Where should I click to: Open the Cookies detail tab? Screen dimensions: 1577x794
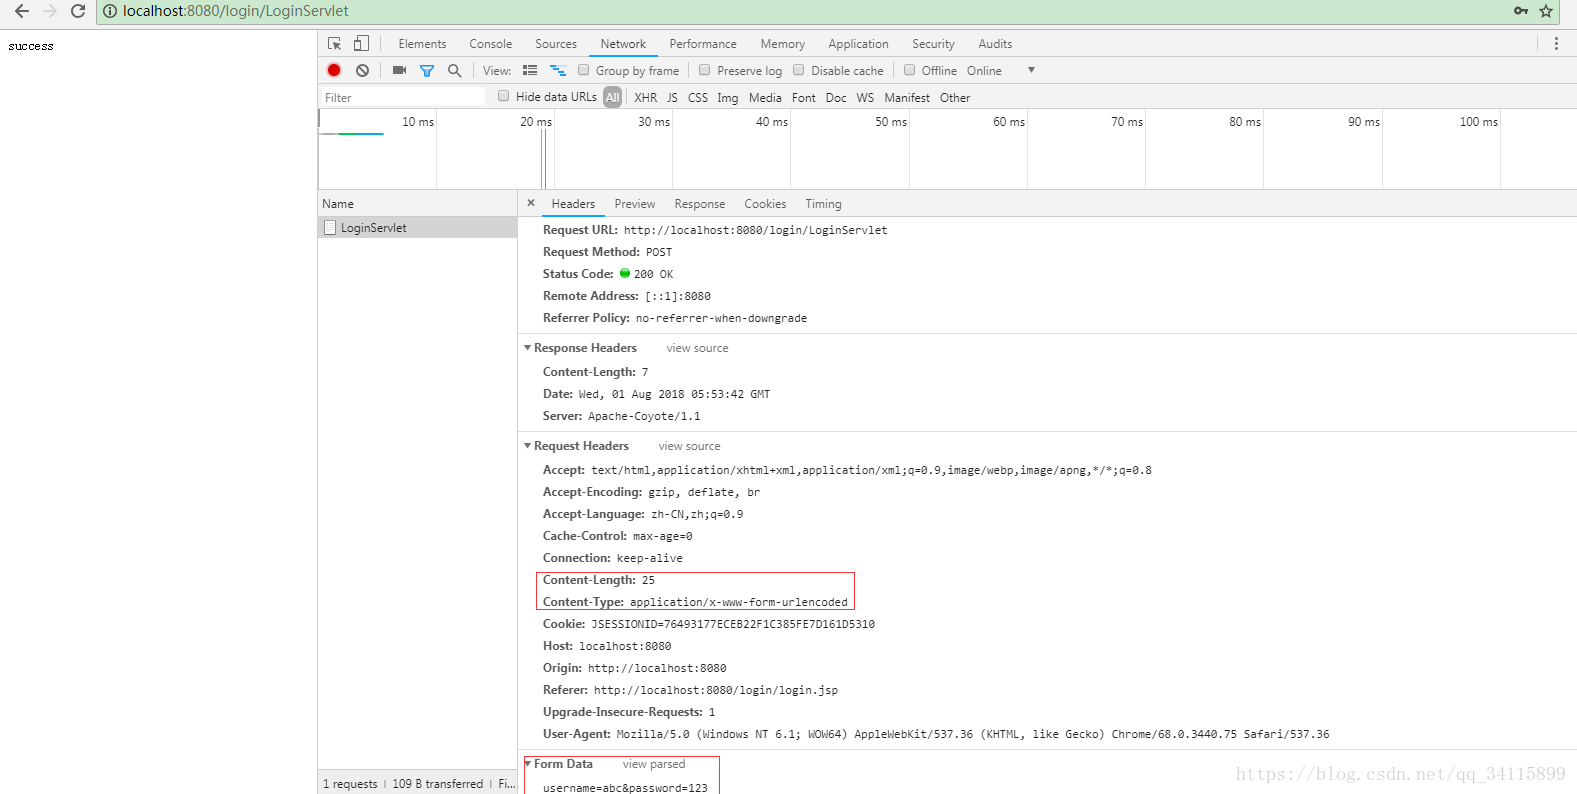point(765,204)
